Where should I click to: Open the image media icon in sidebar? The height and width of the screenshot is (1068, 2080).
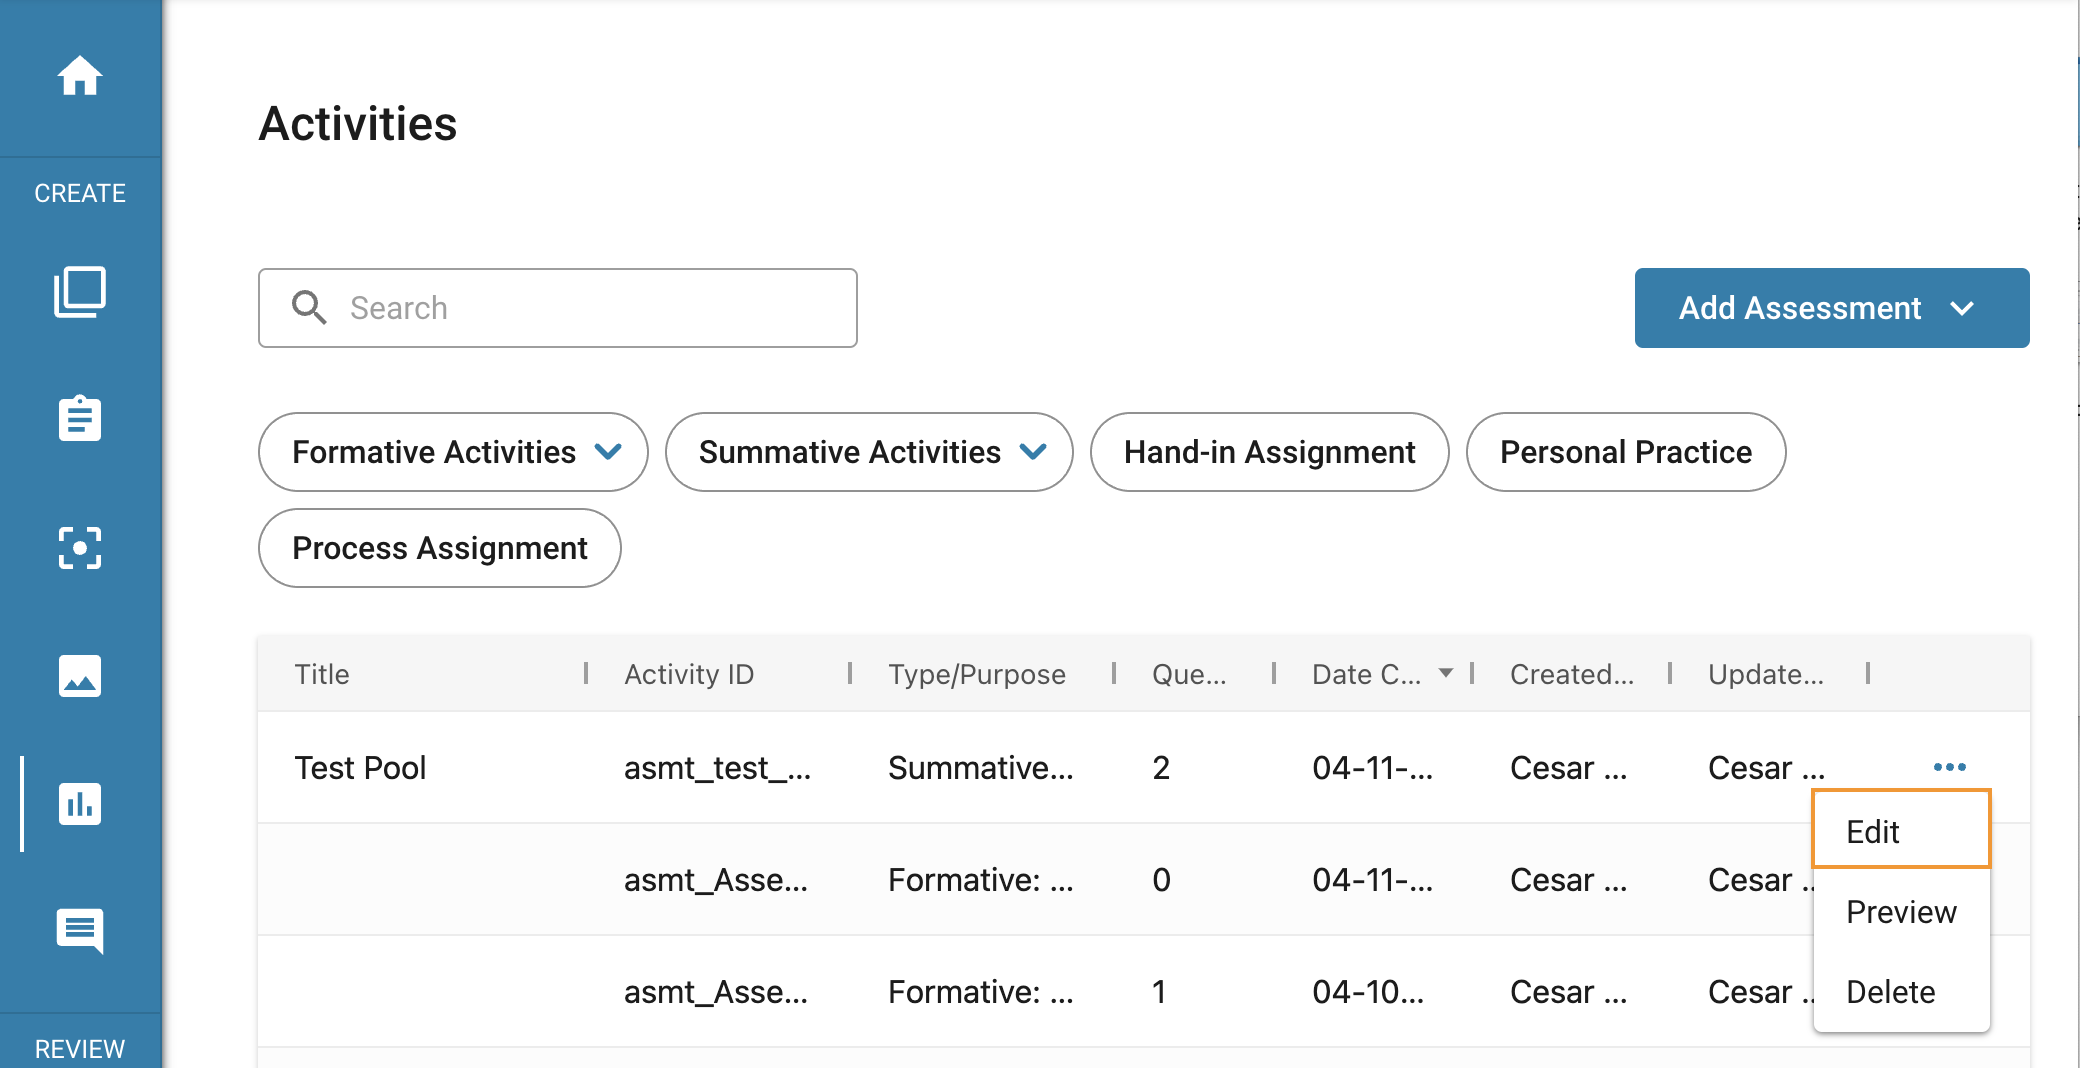click(80, 676)
